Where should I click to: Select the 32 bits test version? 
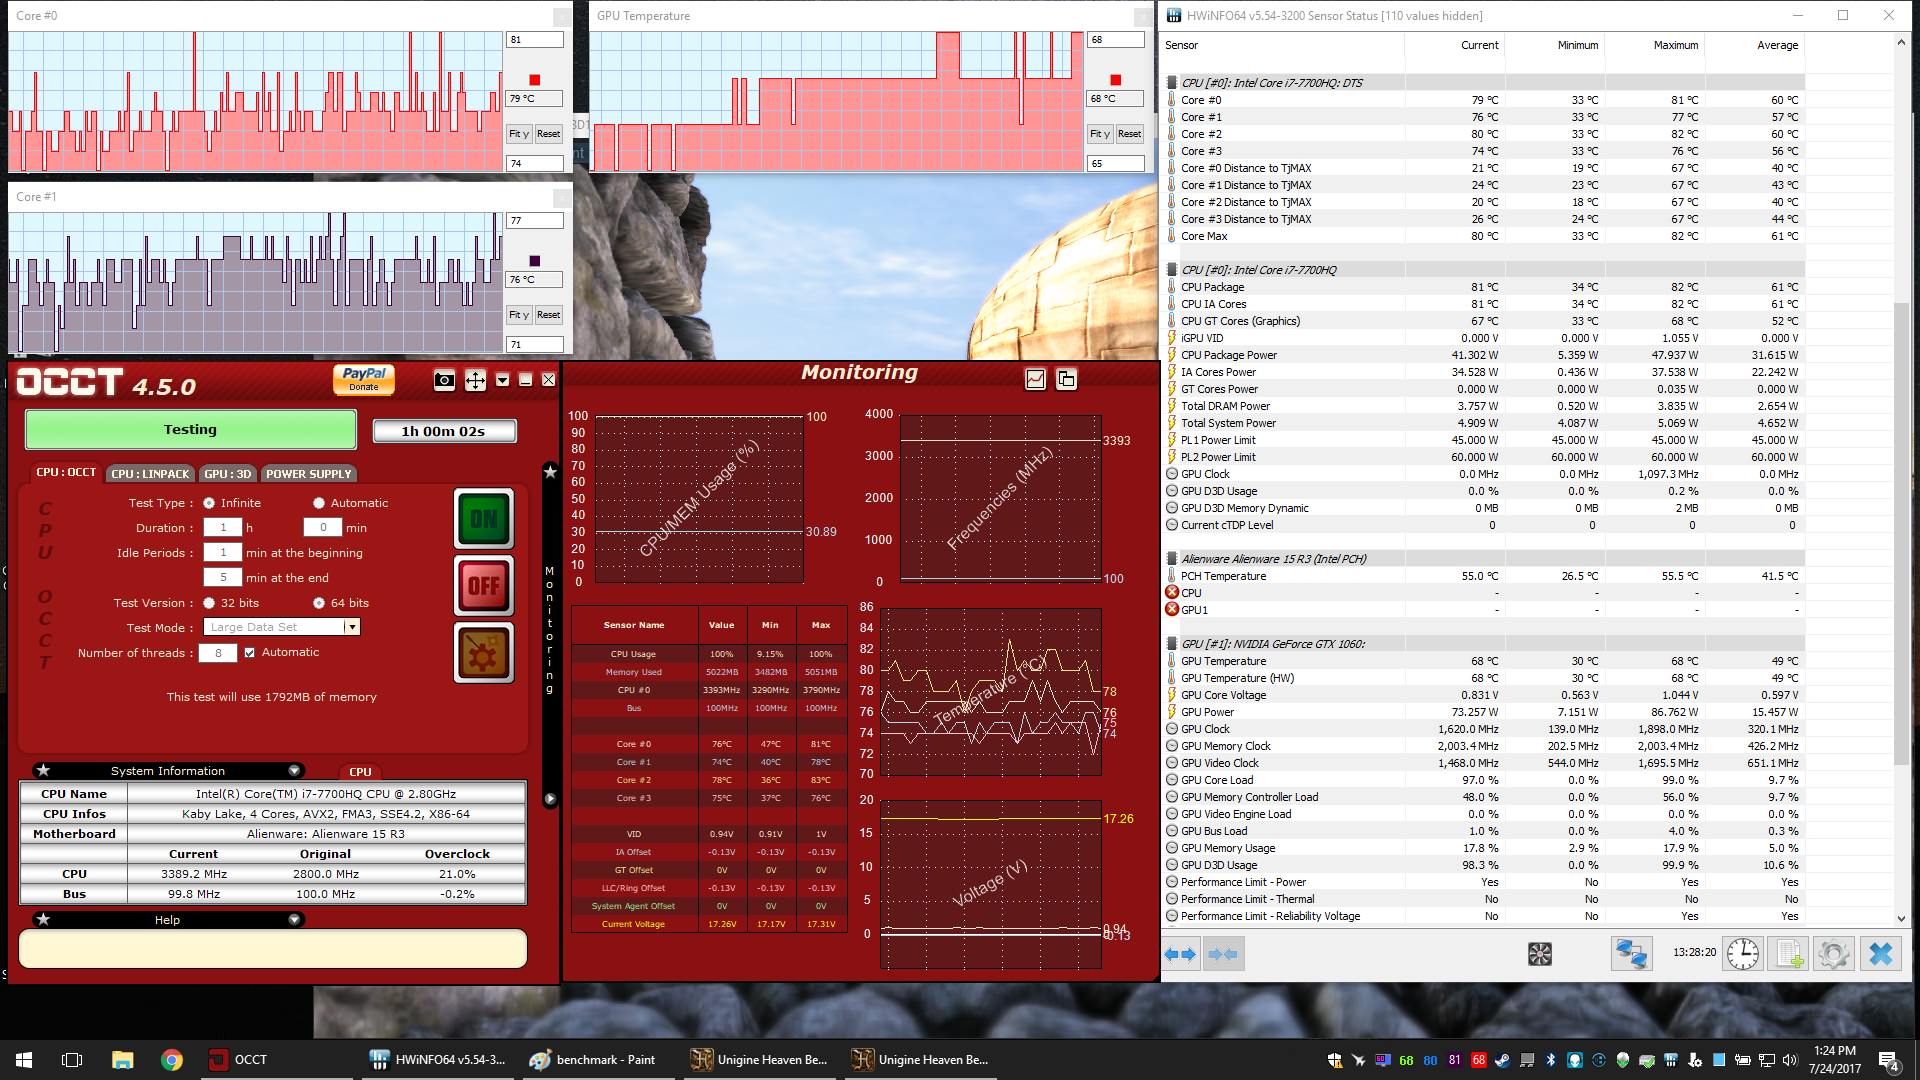[x=209, y=603]
